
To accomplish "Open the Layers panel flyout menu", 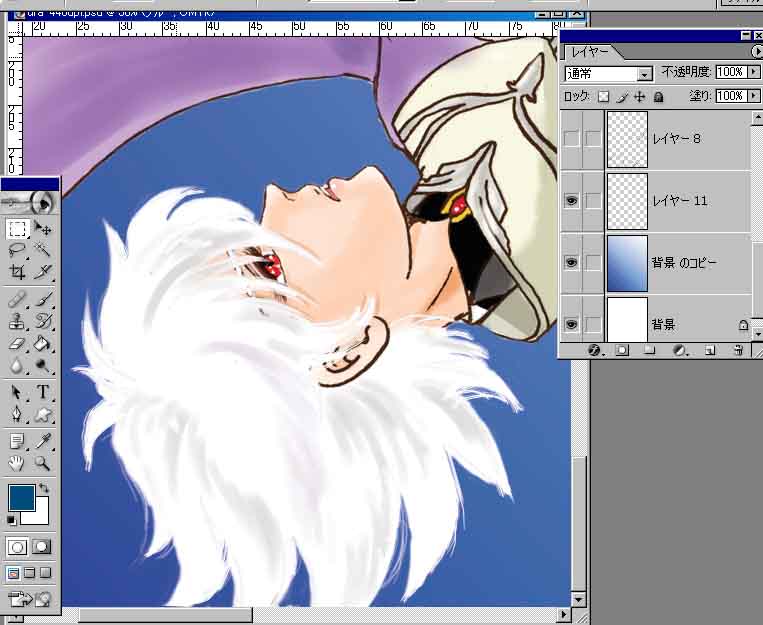I will (x=757, y=51).
